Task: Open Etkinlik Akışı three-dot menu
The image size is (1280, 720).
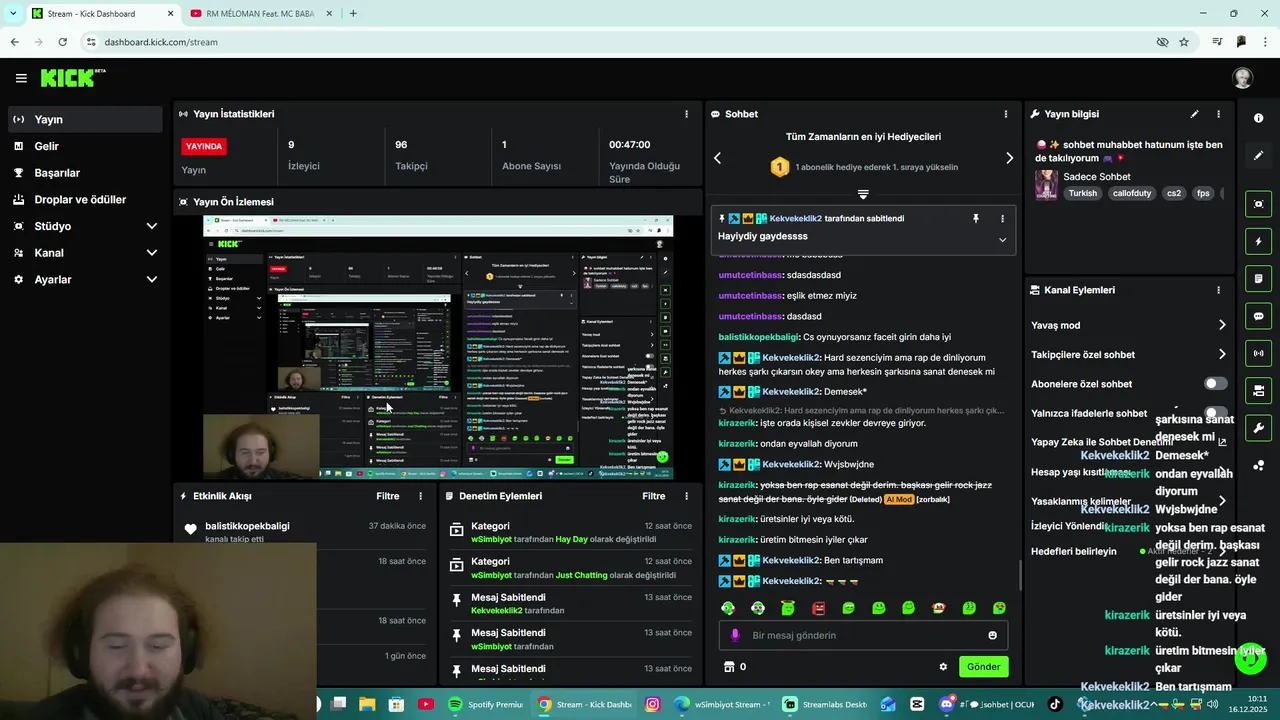Action: point(420,496)
